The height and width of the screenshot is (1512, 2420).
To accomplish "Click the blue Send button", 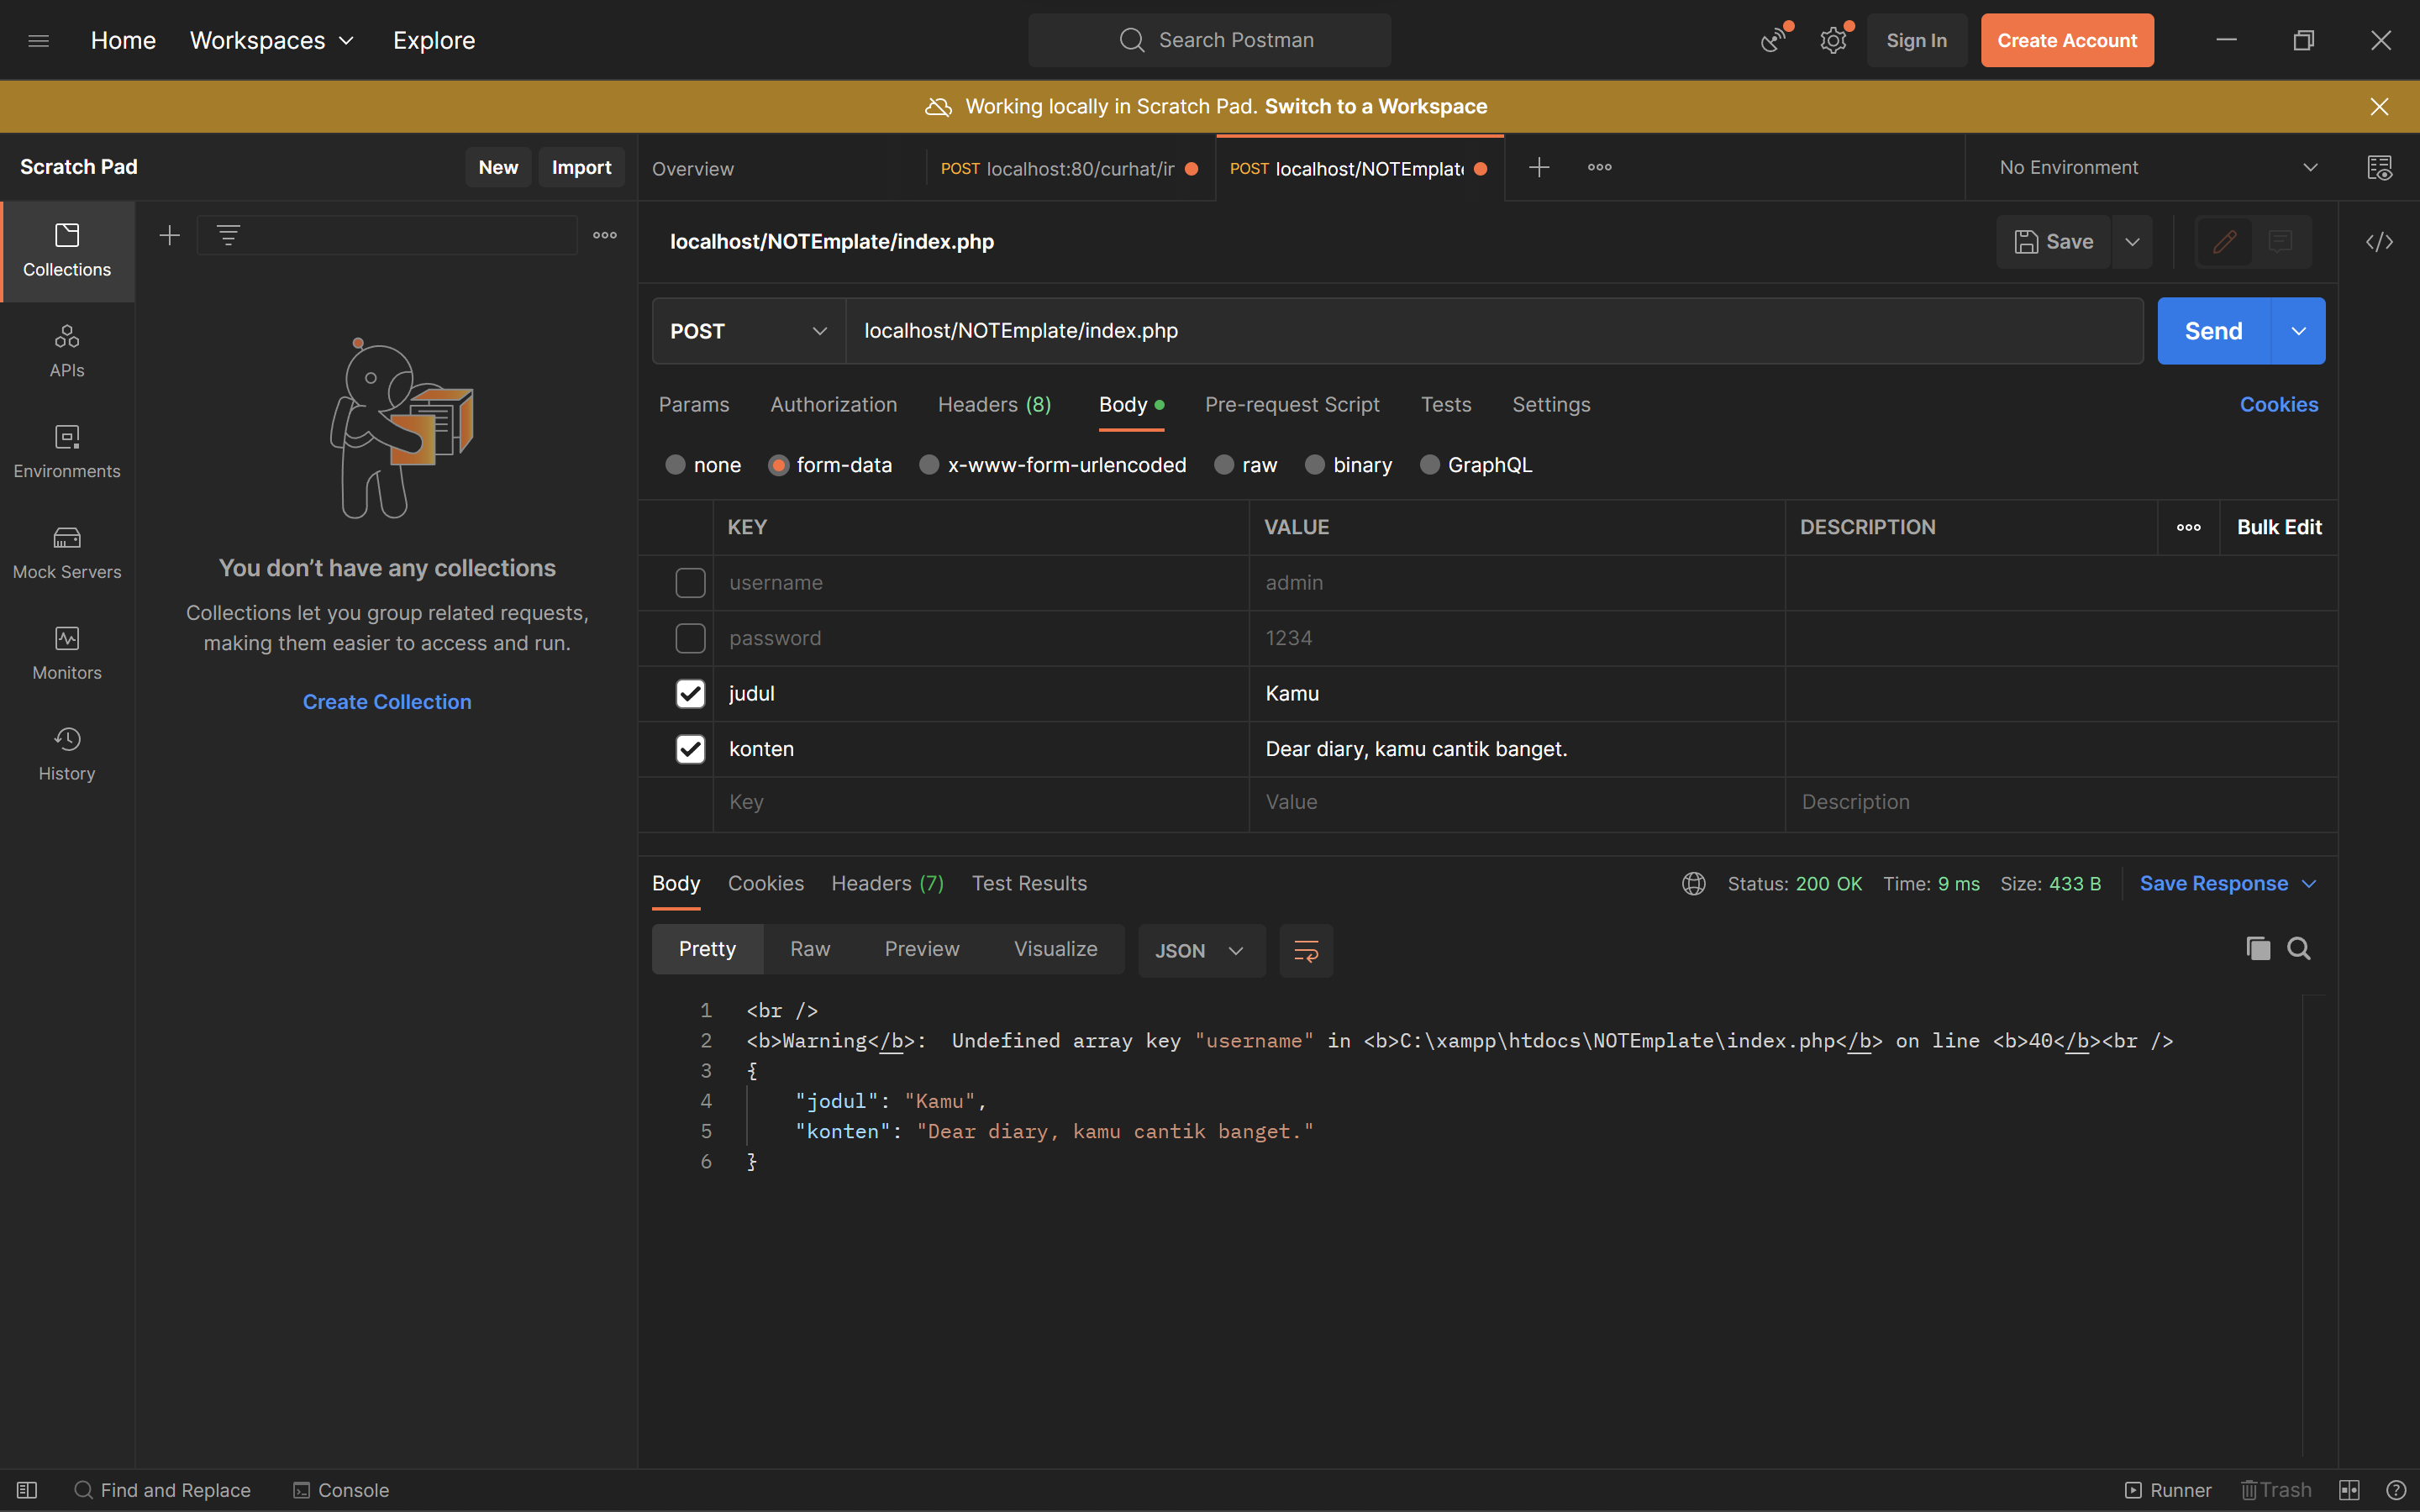I will (x=2213, y=331).
